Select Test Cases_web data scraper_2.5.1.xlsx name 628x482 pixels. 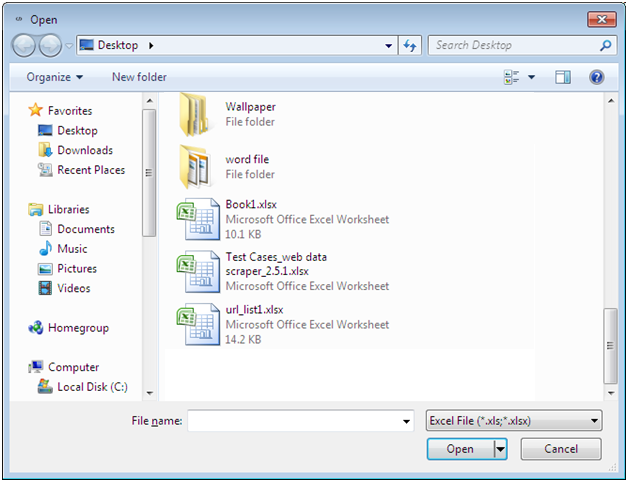pyautogui.click(x=276, y=264)
